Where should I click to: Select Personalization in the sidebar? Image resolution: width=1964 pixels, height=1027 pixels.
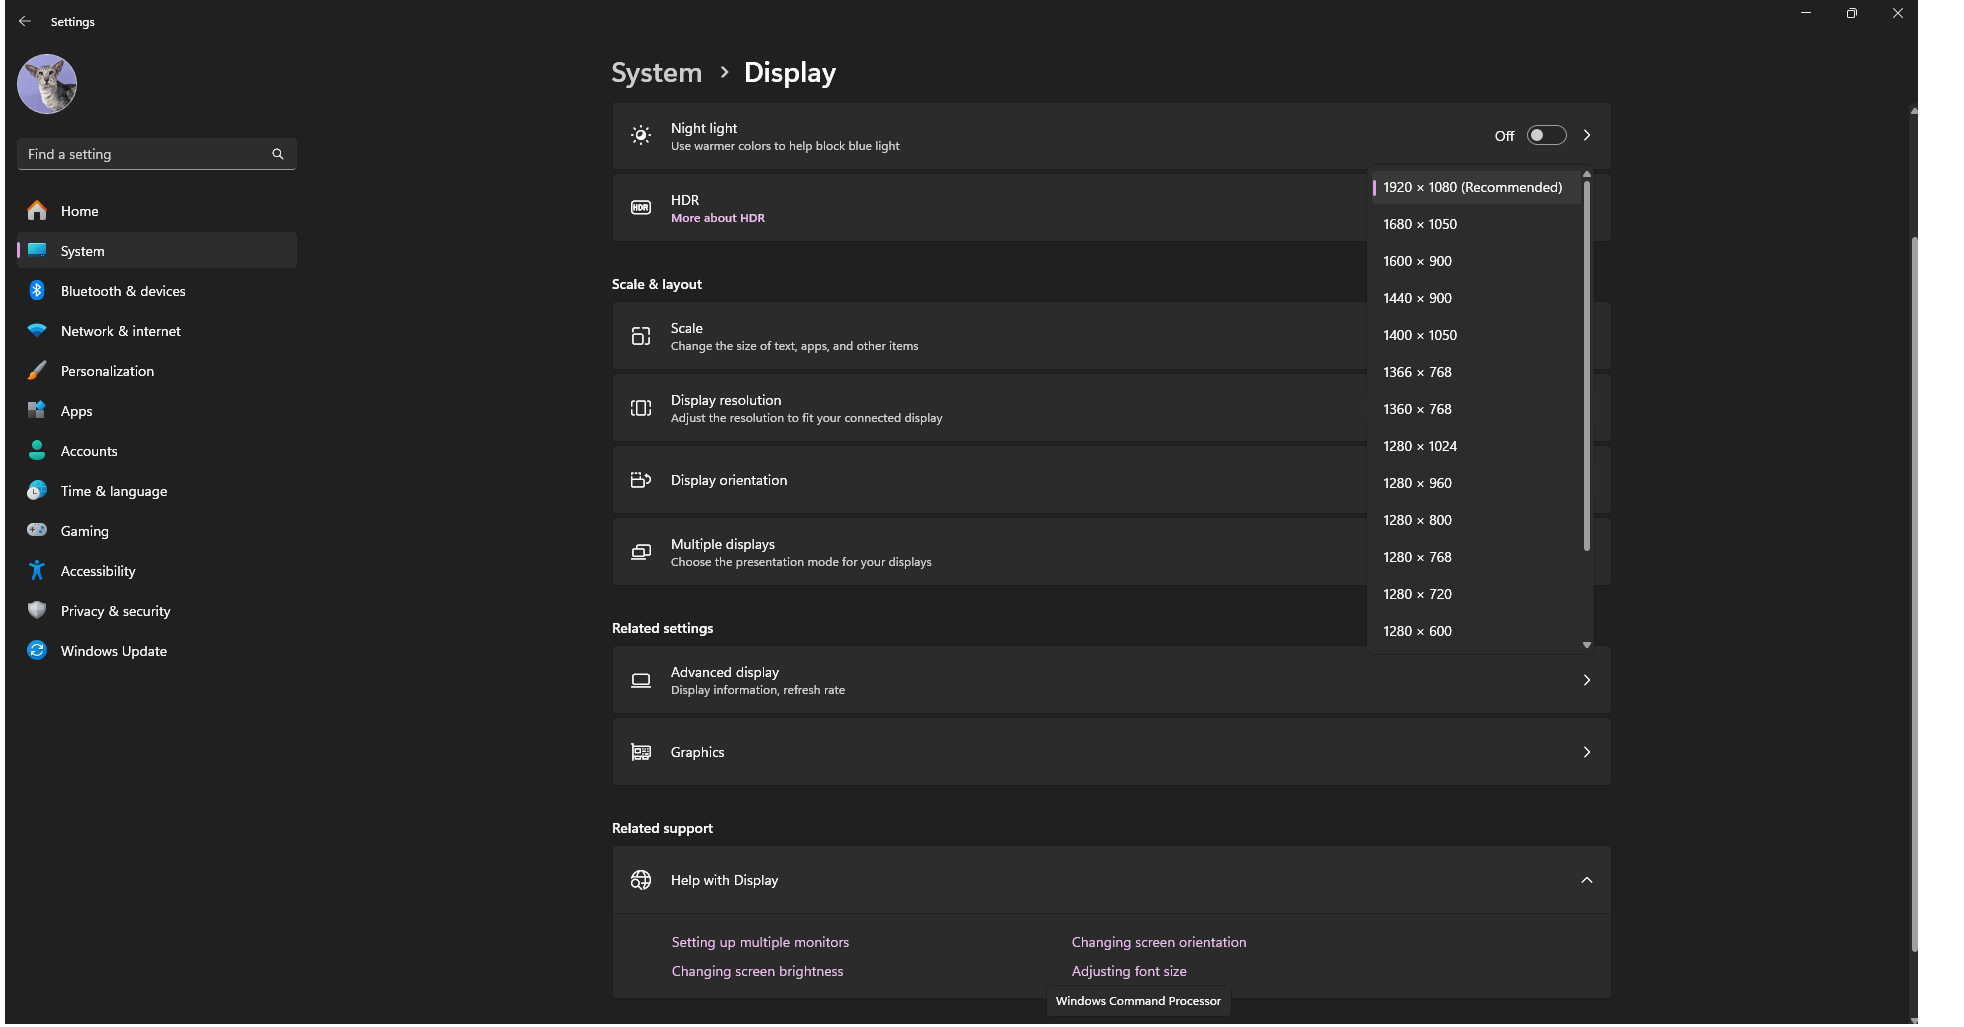pyautogui.click(x=157, y=370)
